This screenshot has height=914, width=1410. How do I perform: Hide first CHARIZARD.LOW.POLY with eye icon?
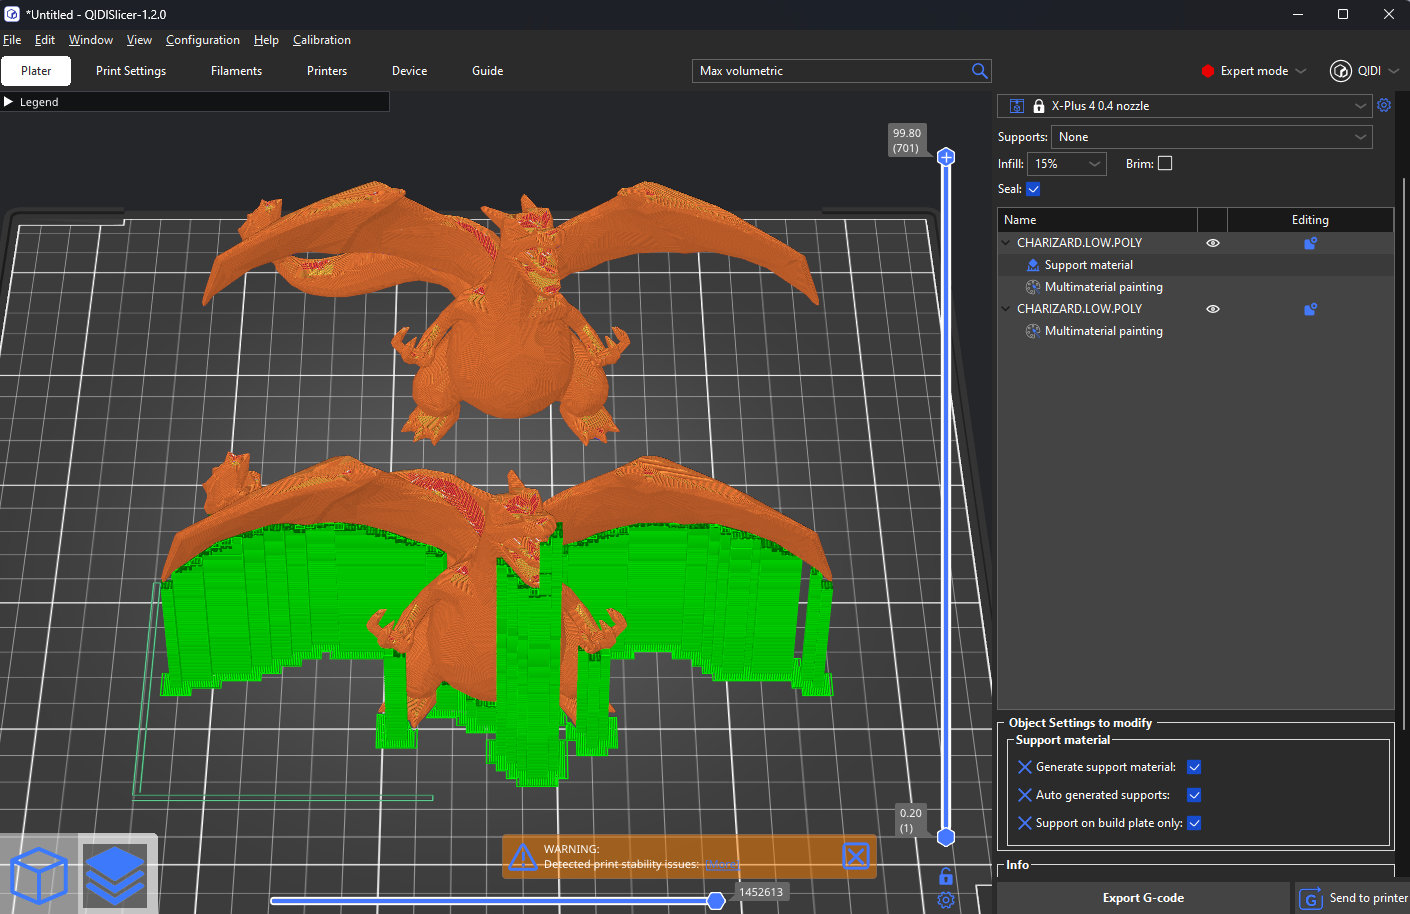click(x=1213, y=243)
